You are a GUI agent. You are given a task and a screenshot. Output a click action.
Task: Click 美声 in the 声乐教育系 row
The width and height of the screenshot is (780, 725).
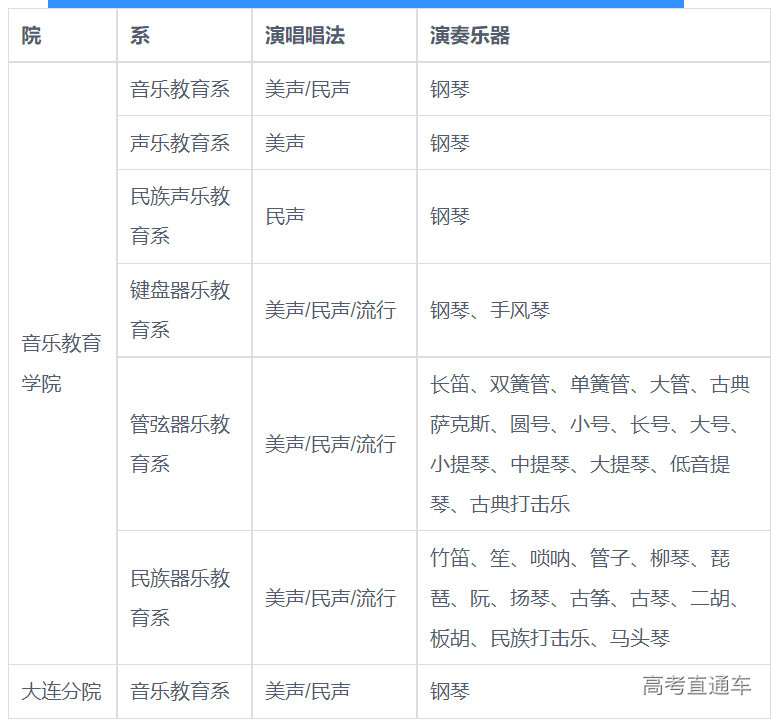(285, 143)
